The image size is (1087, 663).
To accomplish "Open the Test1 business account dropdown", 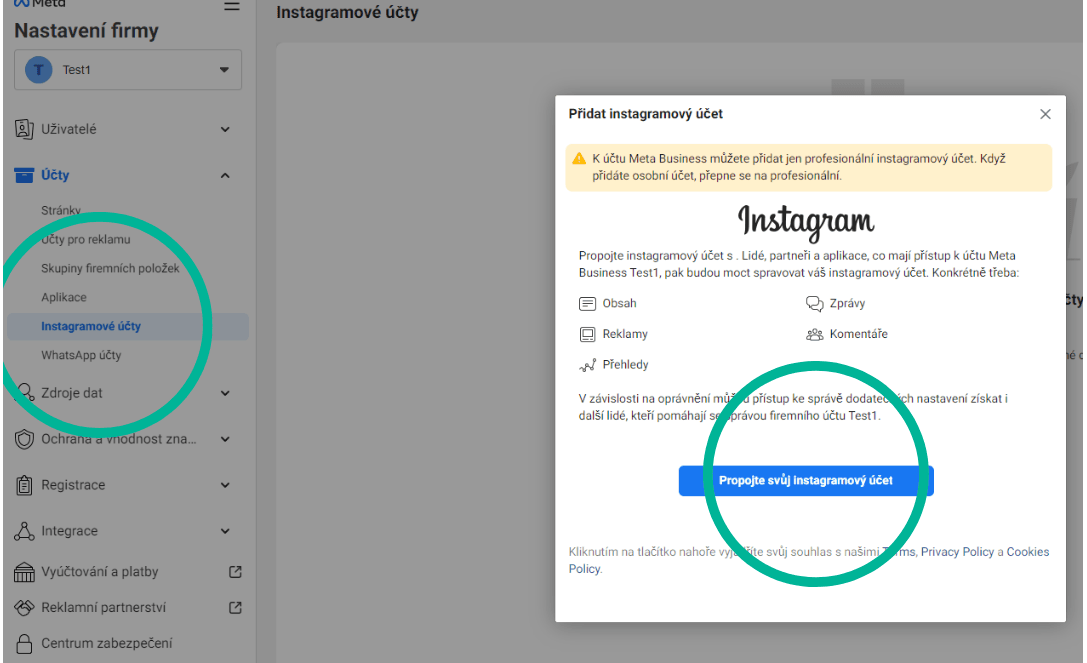I will (128, 69).
